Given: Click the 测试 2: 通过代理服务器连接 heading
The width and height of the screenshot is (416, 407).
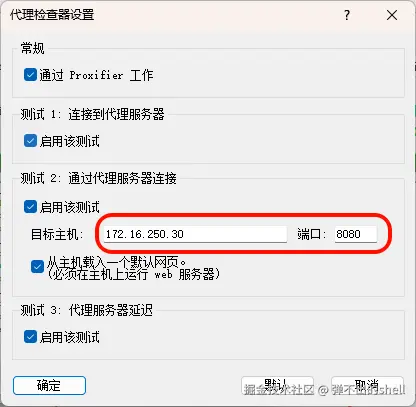Looking at the screenshot, I should coord(98,178).
